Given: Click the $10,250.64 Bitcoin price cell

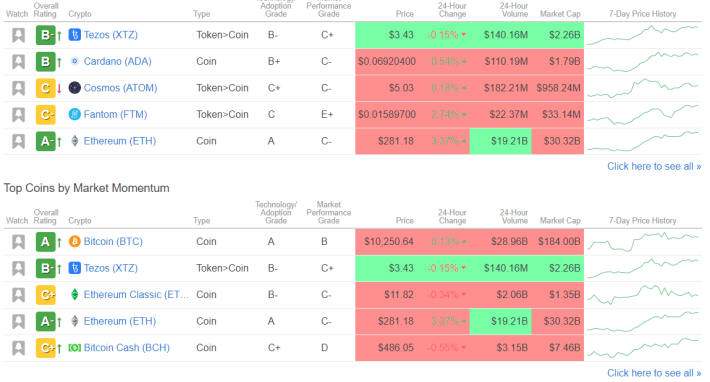Looking at the screenshot, I should [x=389, y=242].
